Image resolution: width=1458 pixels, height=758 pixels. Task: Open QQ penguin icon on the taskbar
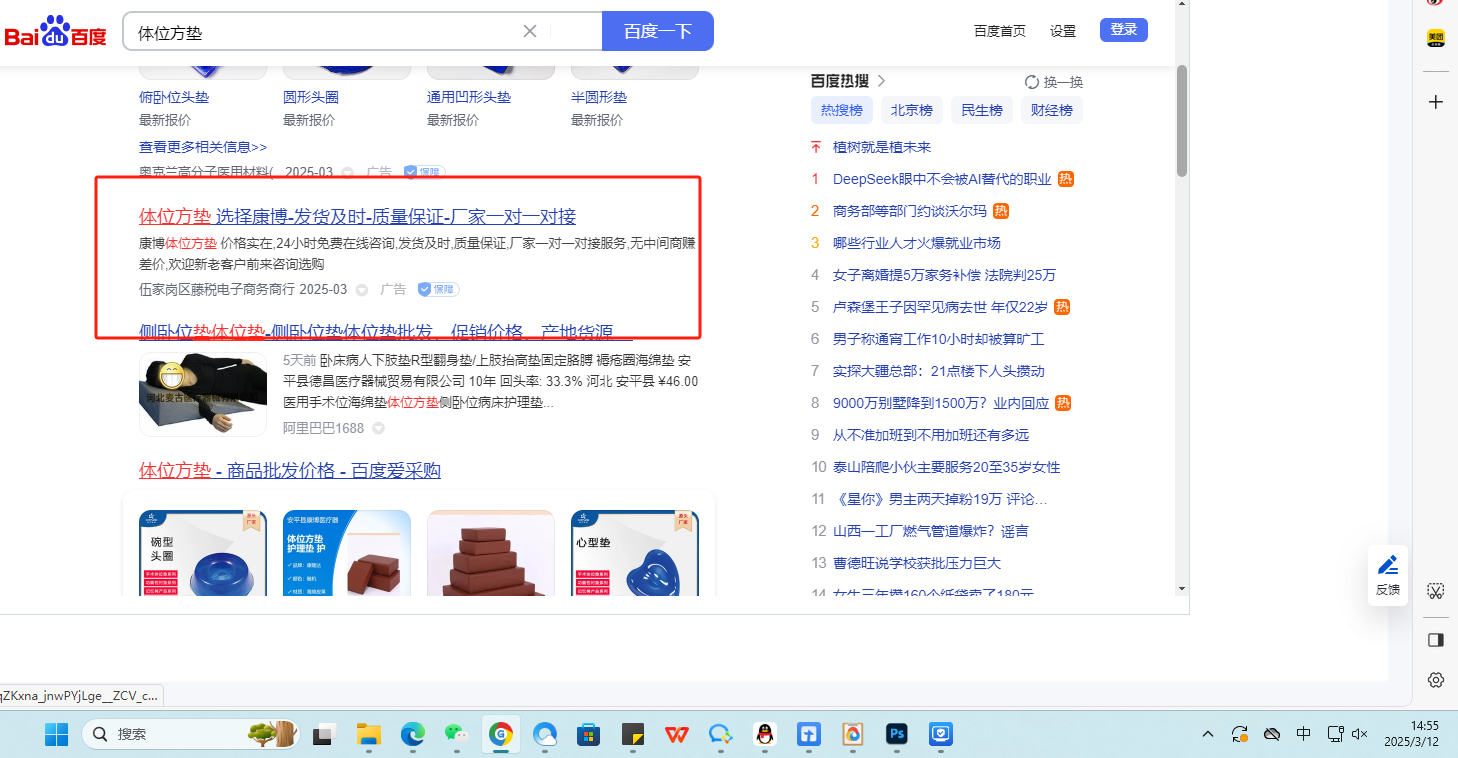[764, 734]
